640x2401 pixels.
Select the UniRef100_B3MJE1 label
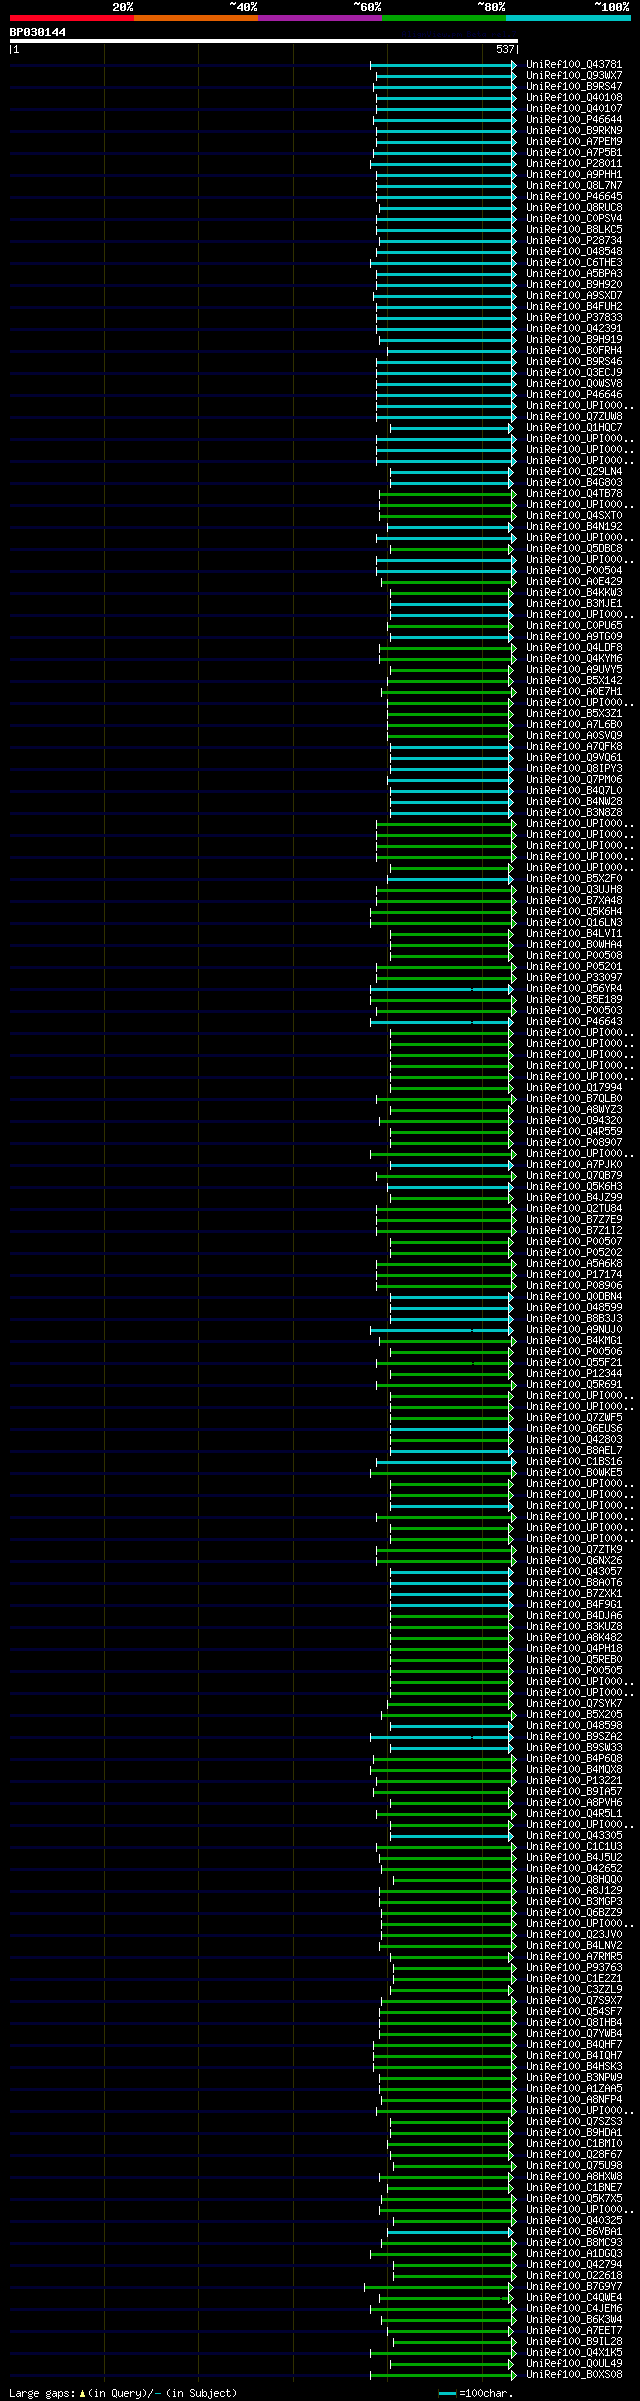(574, 604)
